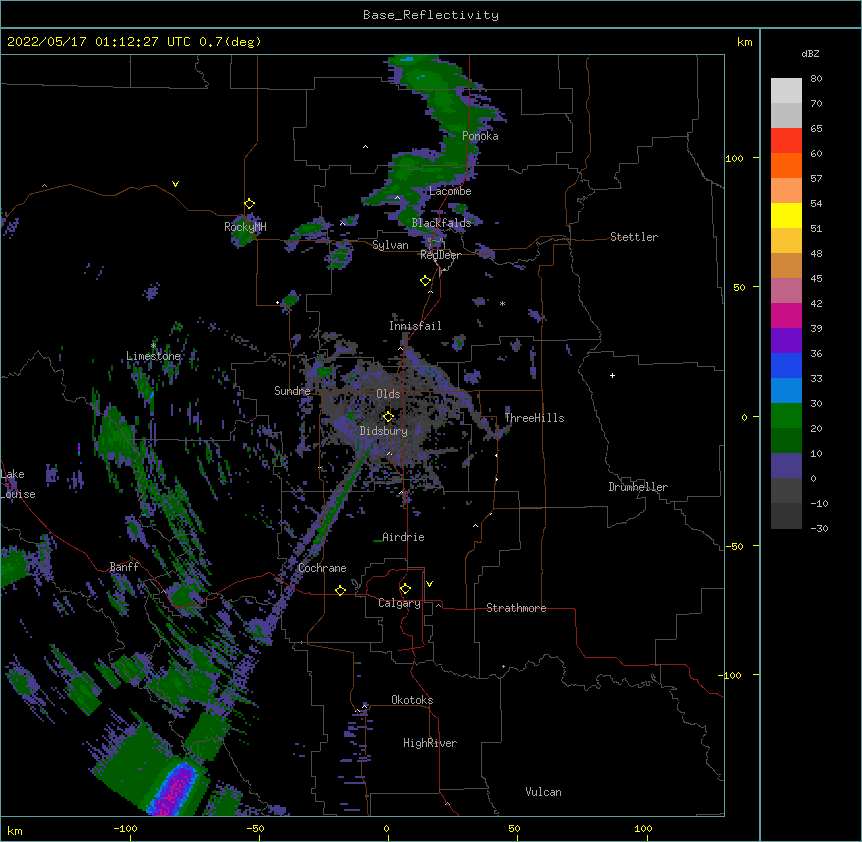Select the slate-blue 0–10 dBZ legend swatch
Screen dimensions: 862x842
tap(786, 466)
